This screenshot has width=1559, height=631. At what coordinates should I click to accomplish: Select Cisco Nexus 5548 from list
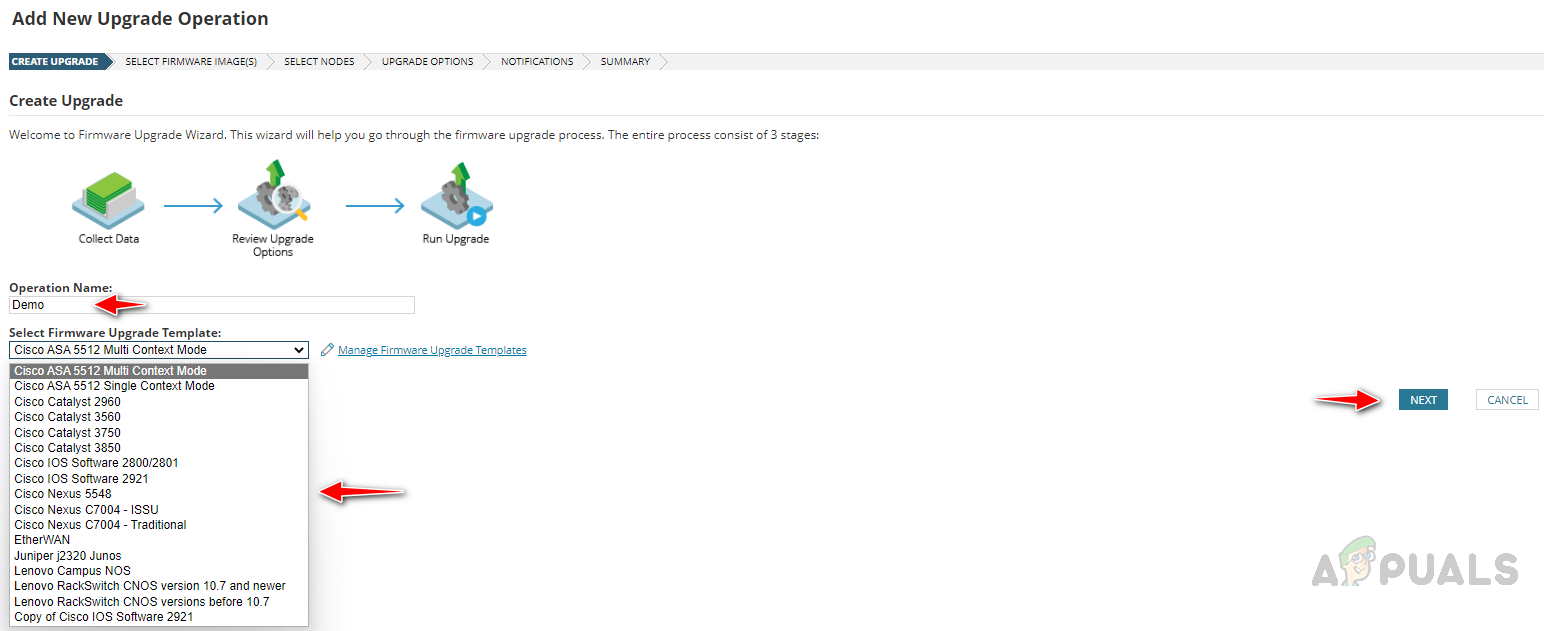159,494
